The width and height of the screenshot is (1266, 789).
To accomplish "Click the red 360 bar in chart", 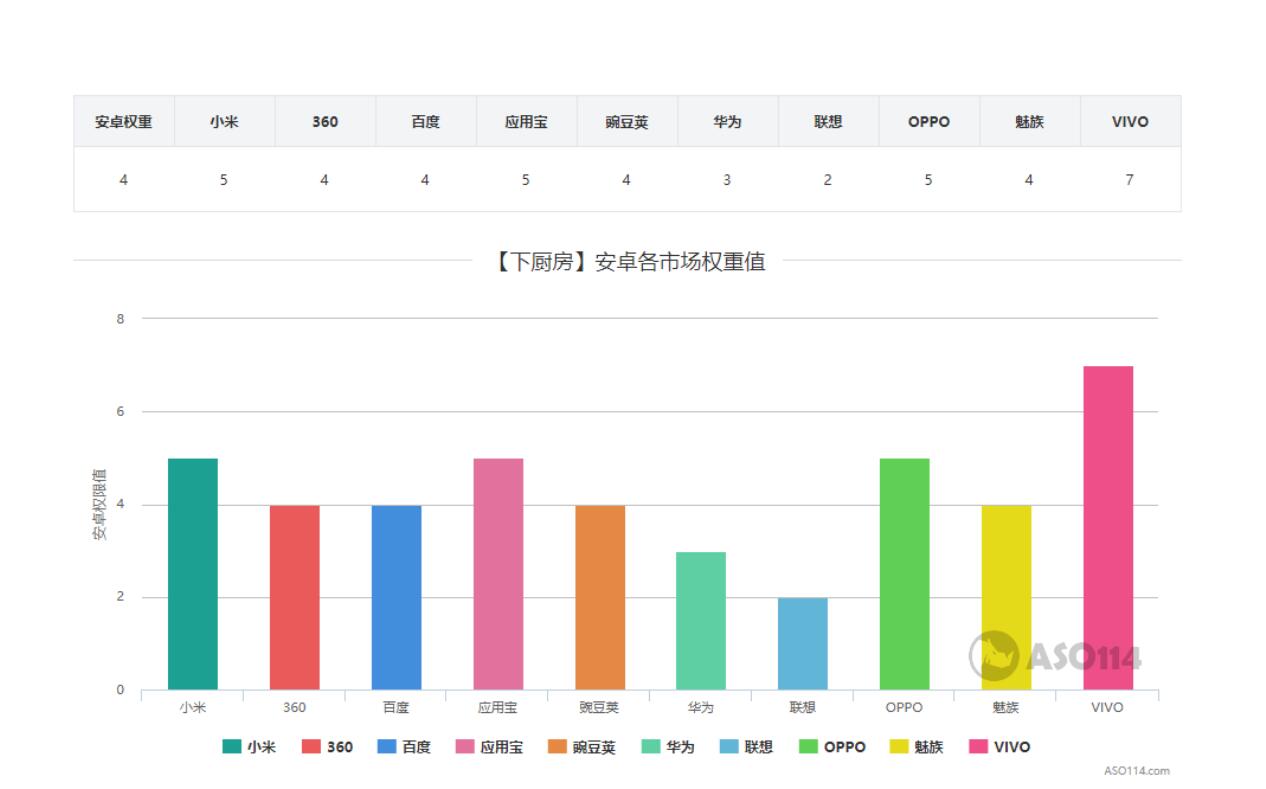I will (x=294, y=597).
